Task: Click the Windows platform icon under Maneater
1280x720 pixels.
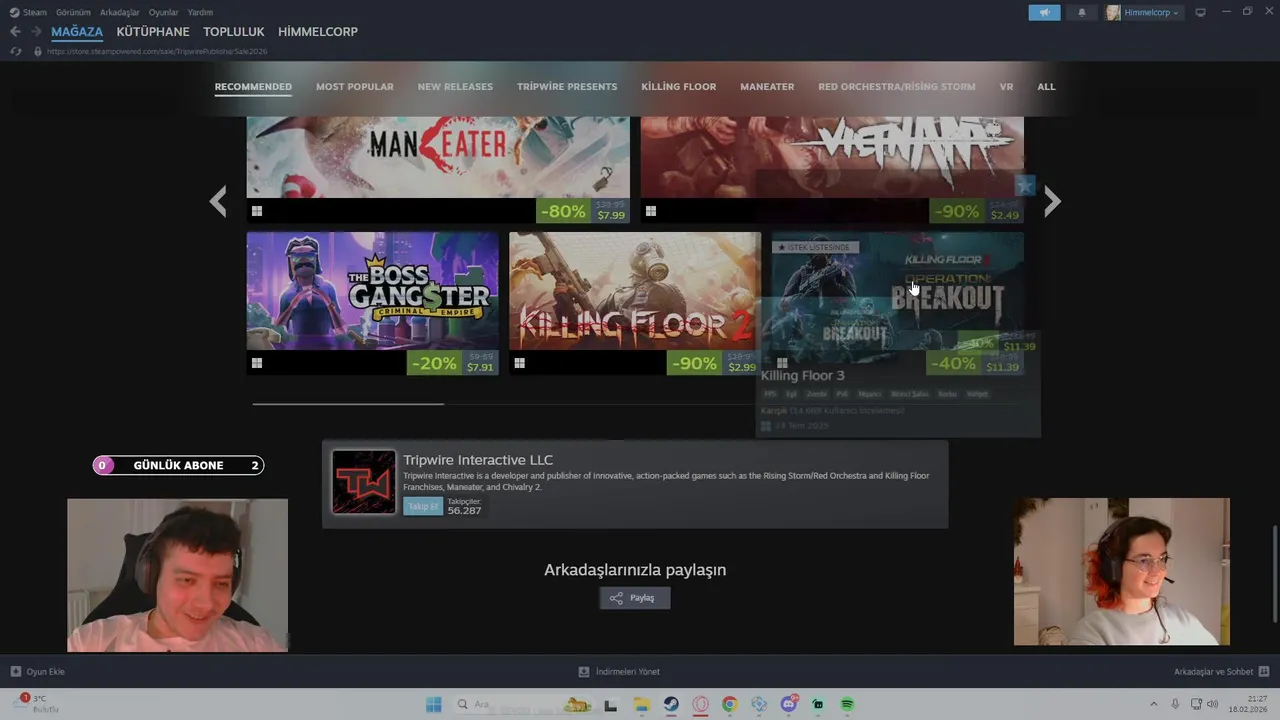Action: pos(257,211)
